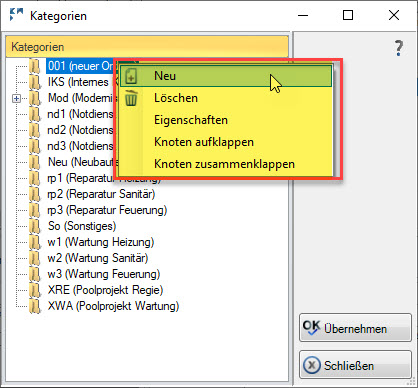Click the trash can icon beside Löschen
418x388 pixels.
point(131,98)
